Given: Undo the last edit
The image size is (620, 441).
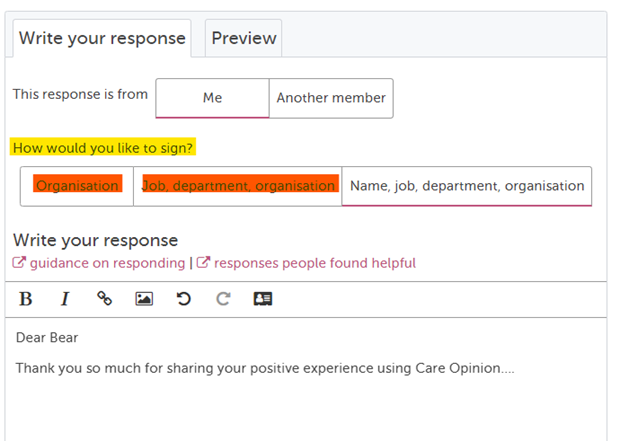Looking at the screenshot, I should tap(184, 298).
